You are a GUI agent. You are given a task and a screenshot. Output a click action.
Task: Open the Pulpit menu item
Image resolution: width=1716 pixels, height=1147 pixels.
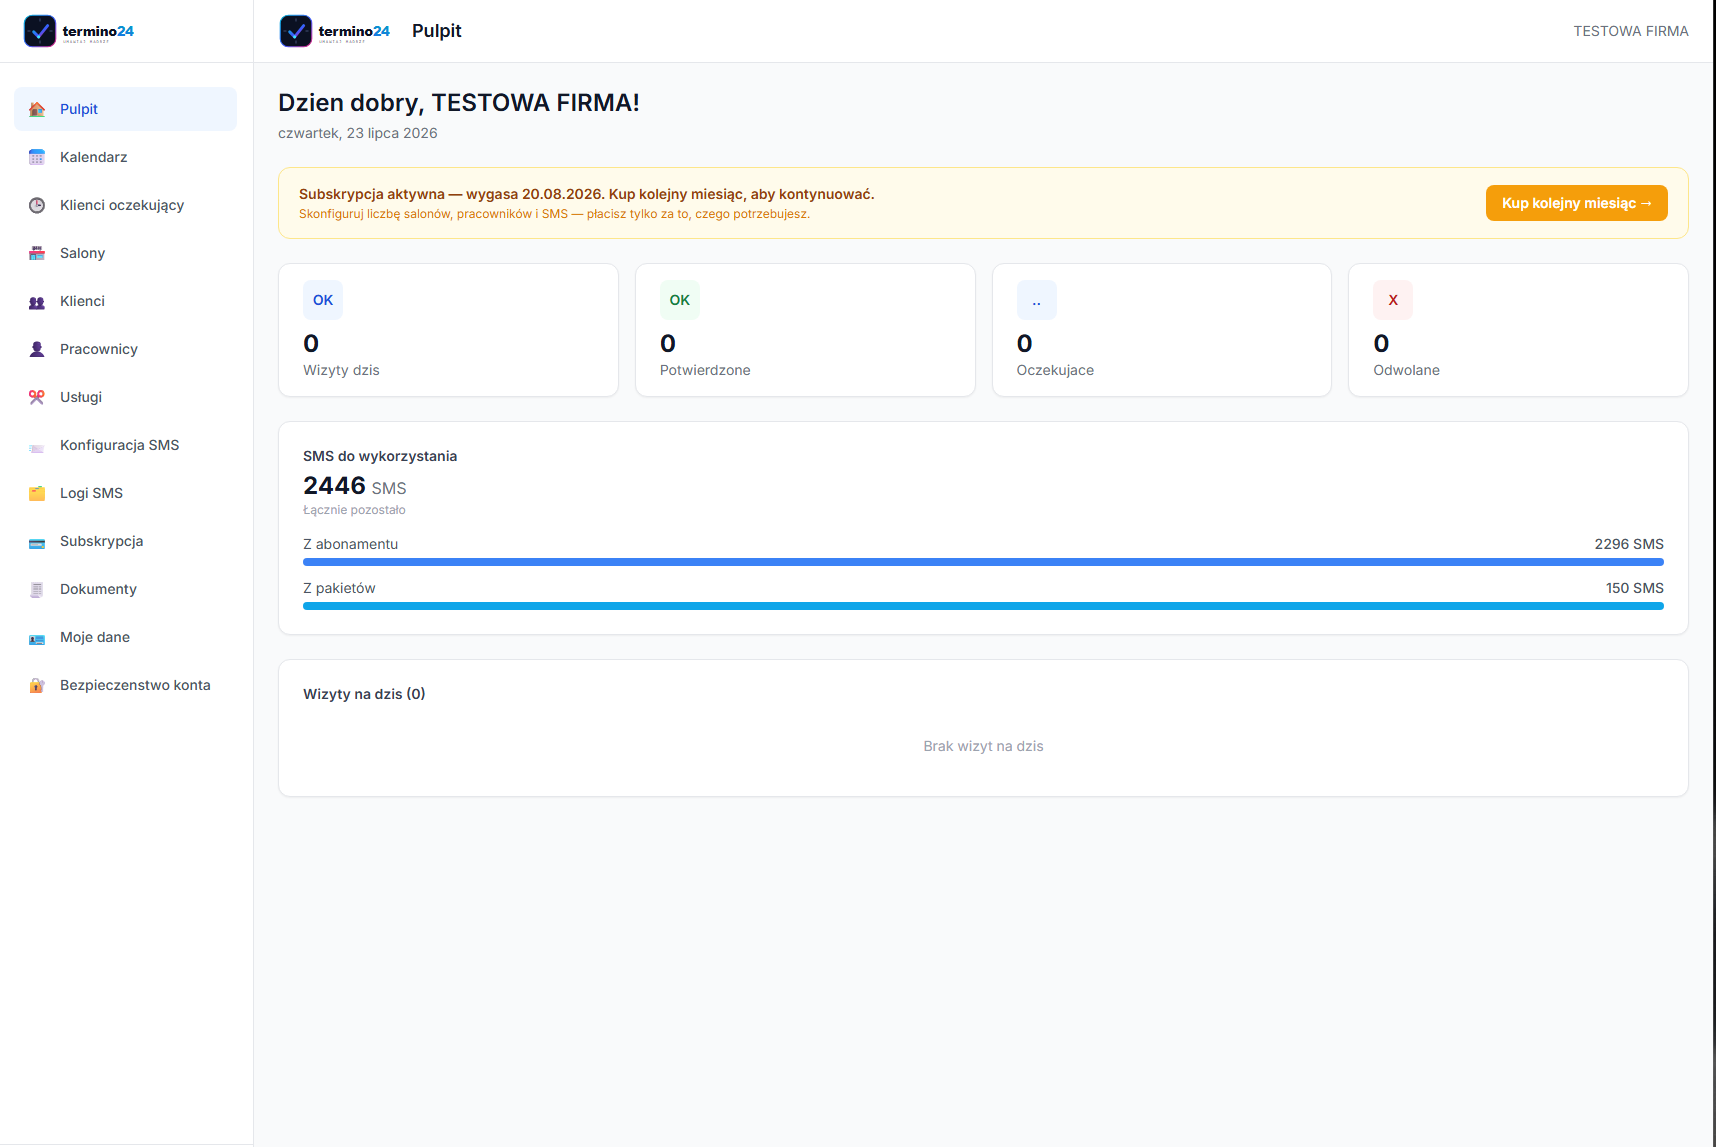(125, 109)
